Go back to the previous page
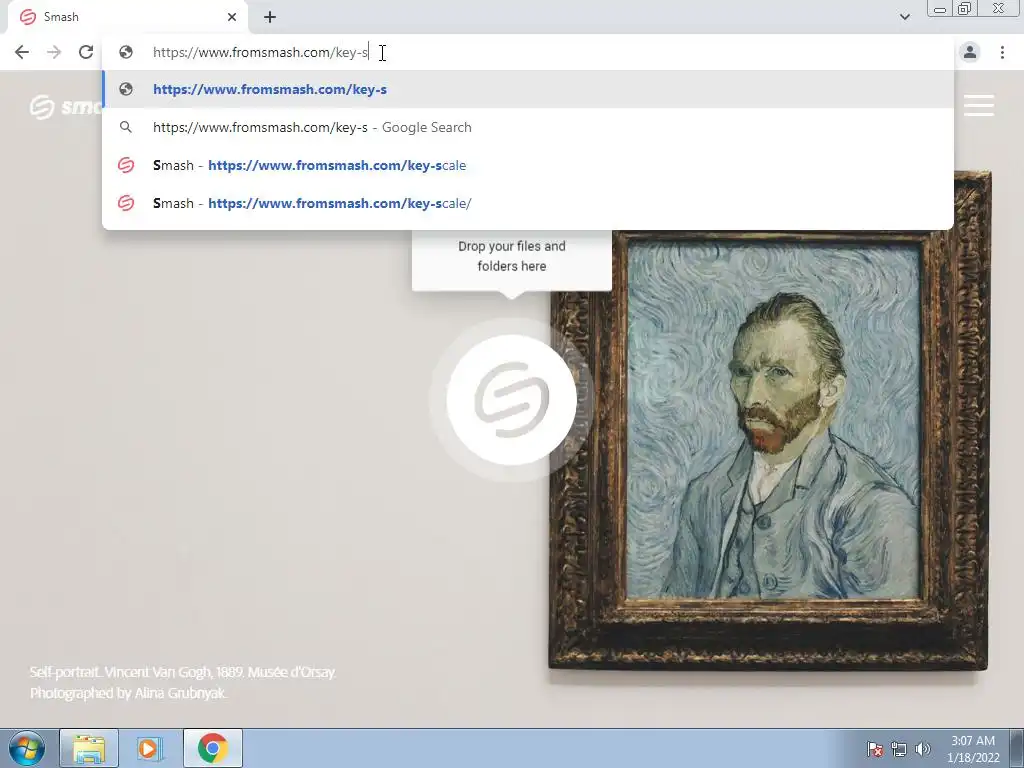This screenshot has height=768, width=1024. (22, 52)
